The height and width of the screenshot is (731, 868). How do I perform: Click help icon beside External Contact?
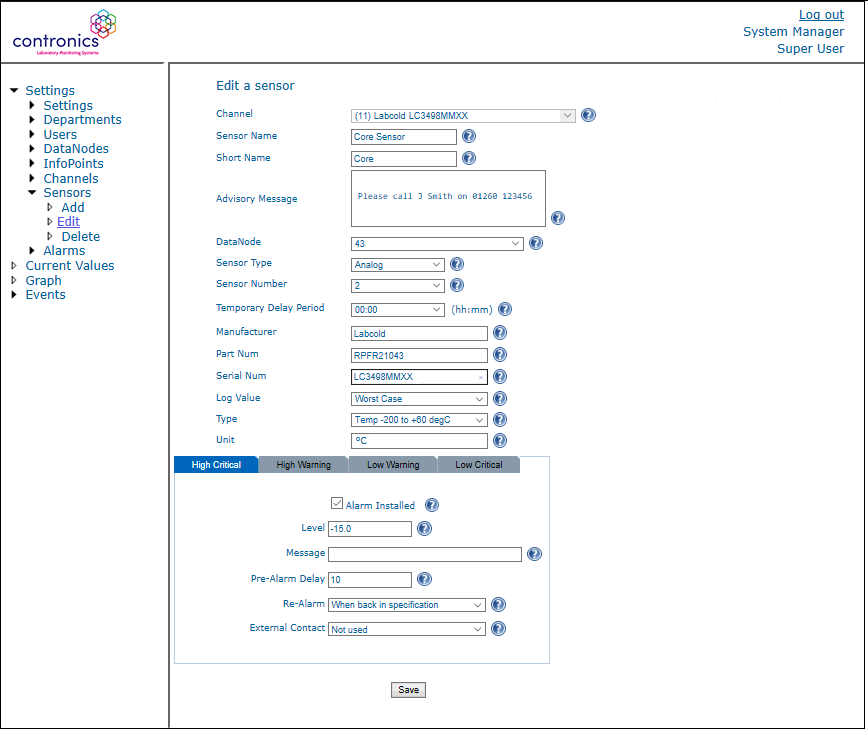point(498,629)
